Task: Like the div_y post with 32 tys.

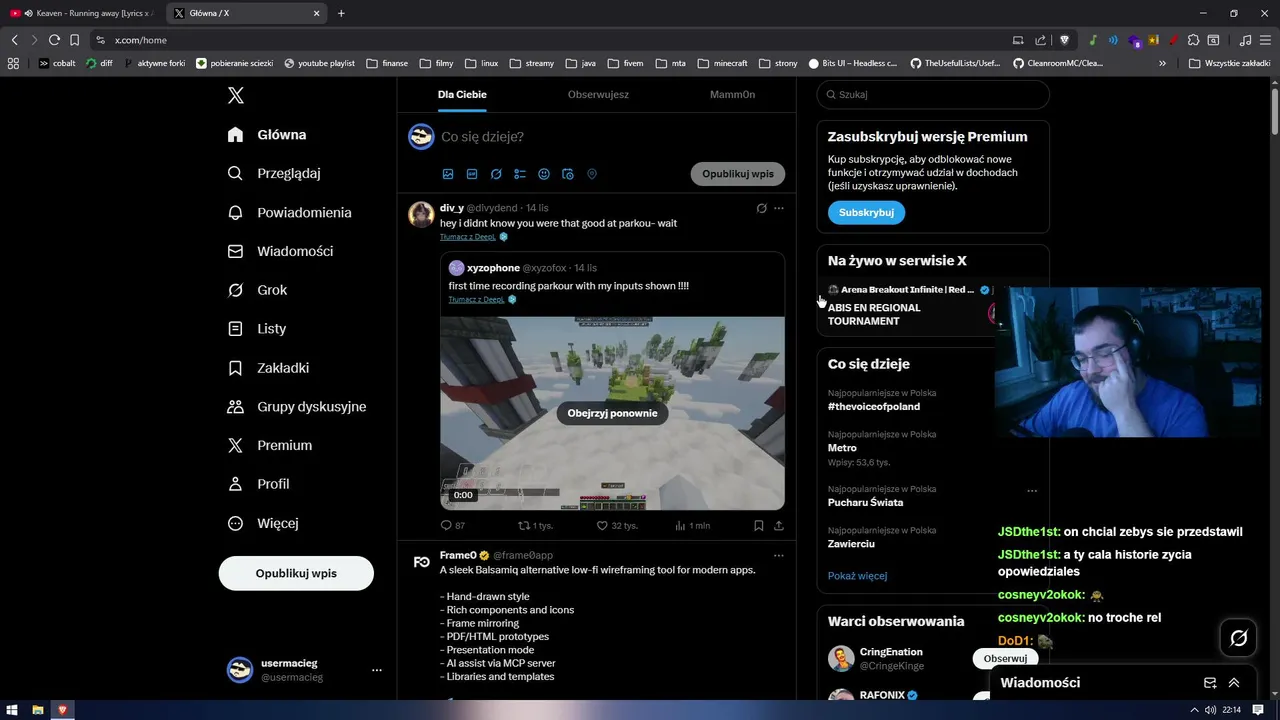Action: click(617, 525)
